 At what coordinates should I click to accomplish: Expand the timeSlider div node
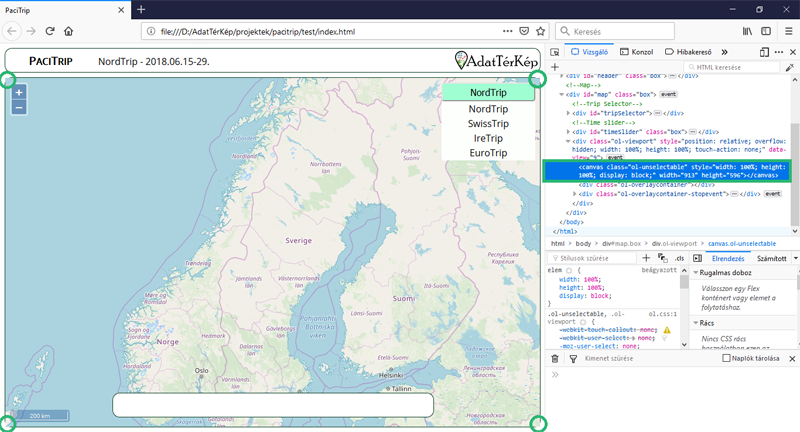coord(568,132)
